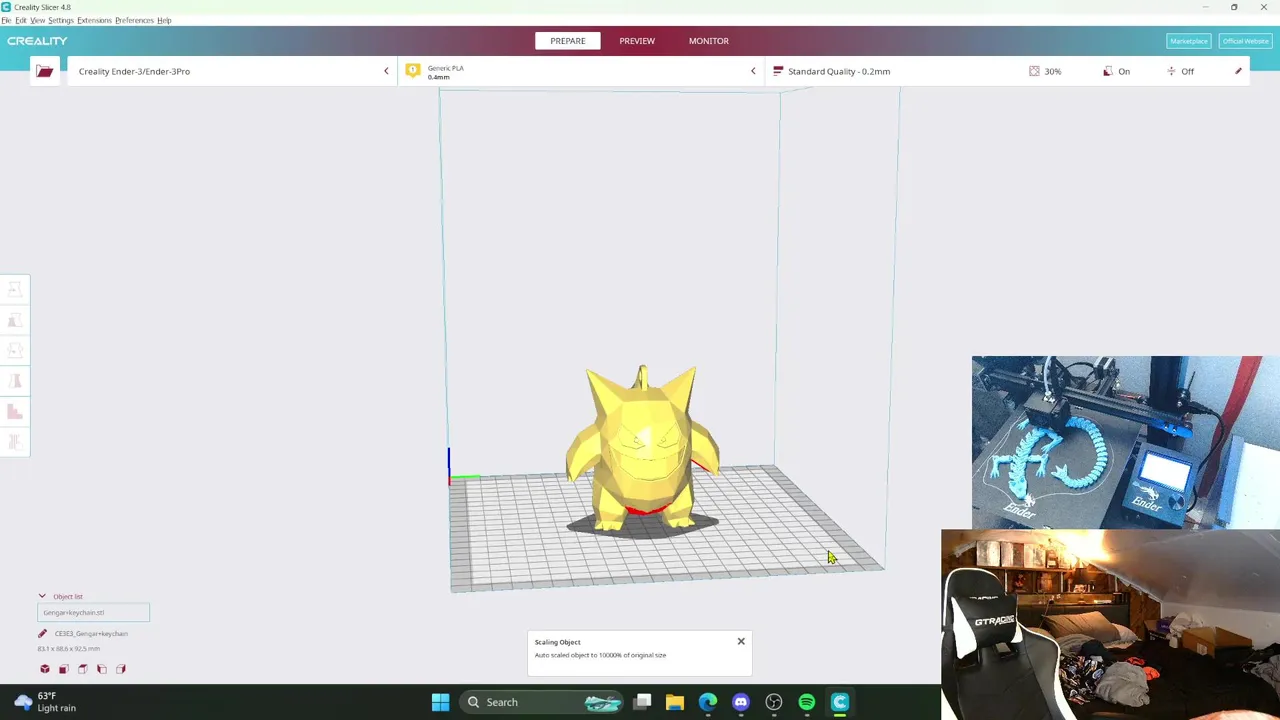Image resolution: width=1280 pixels, height=720 pixels.
Task: Open Discord from the taskbar
Action: pyautogui.click(x=741, y=702)
